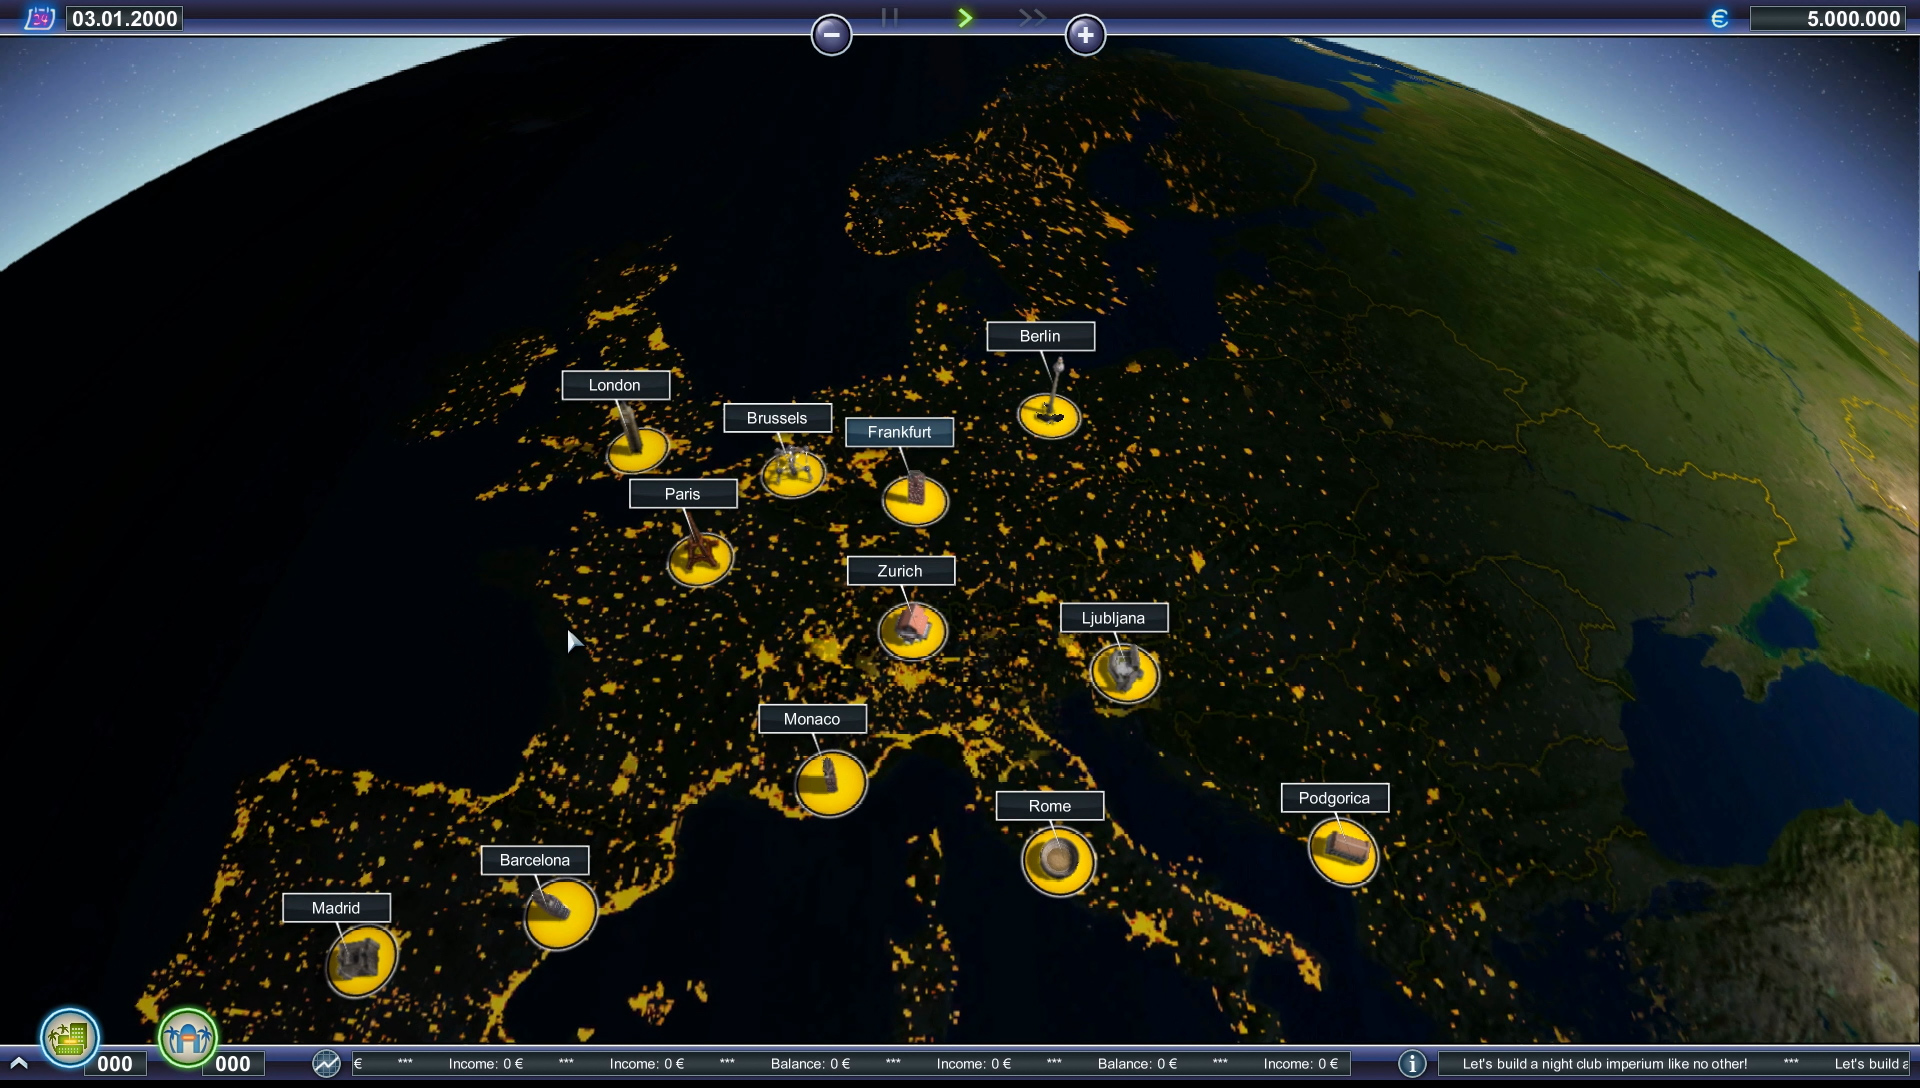Select the Paris city marker with Eiffel Tower
This screenshot has height=1088, width=1920.
700,560
